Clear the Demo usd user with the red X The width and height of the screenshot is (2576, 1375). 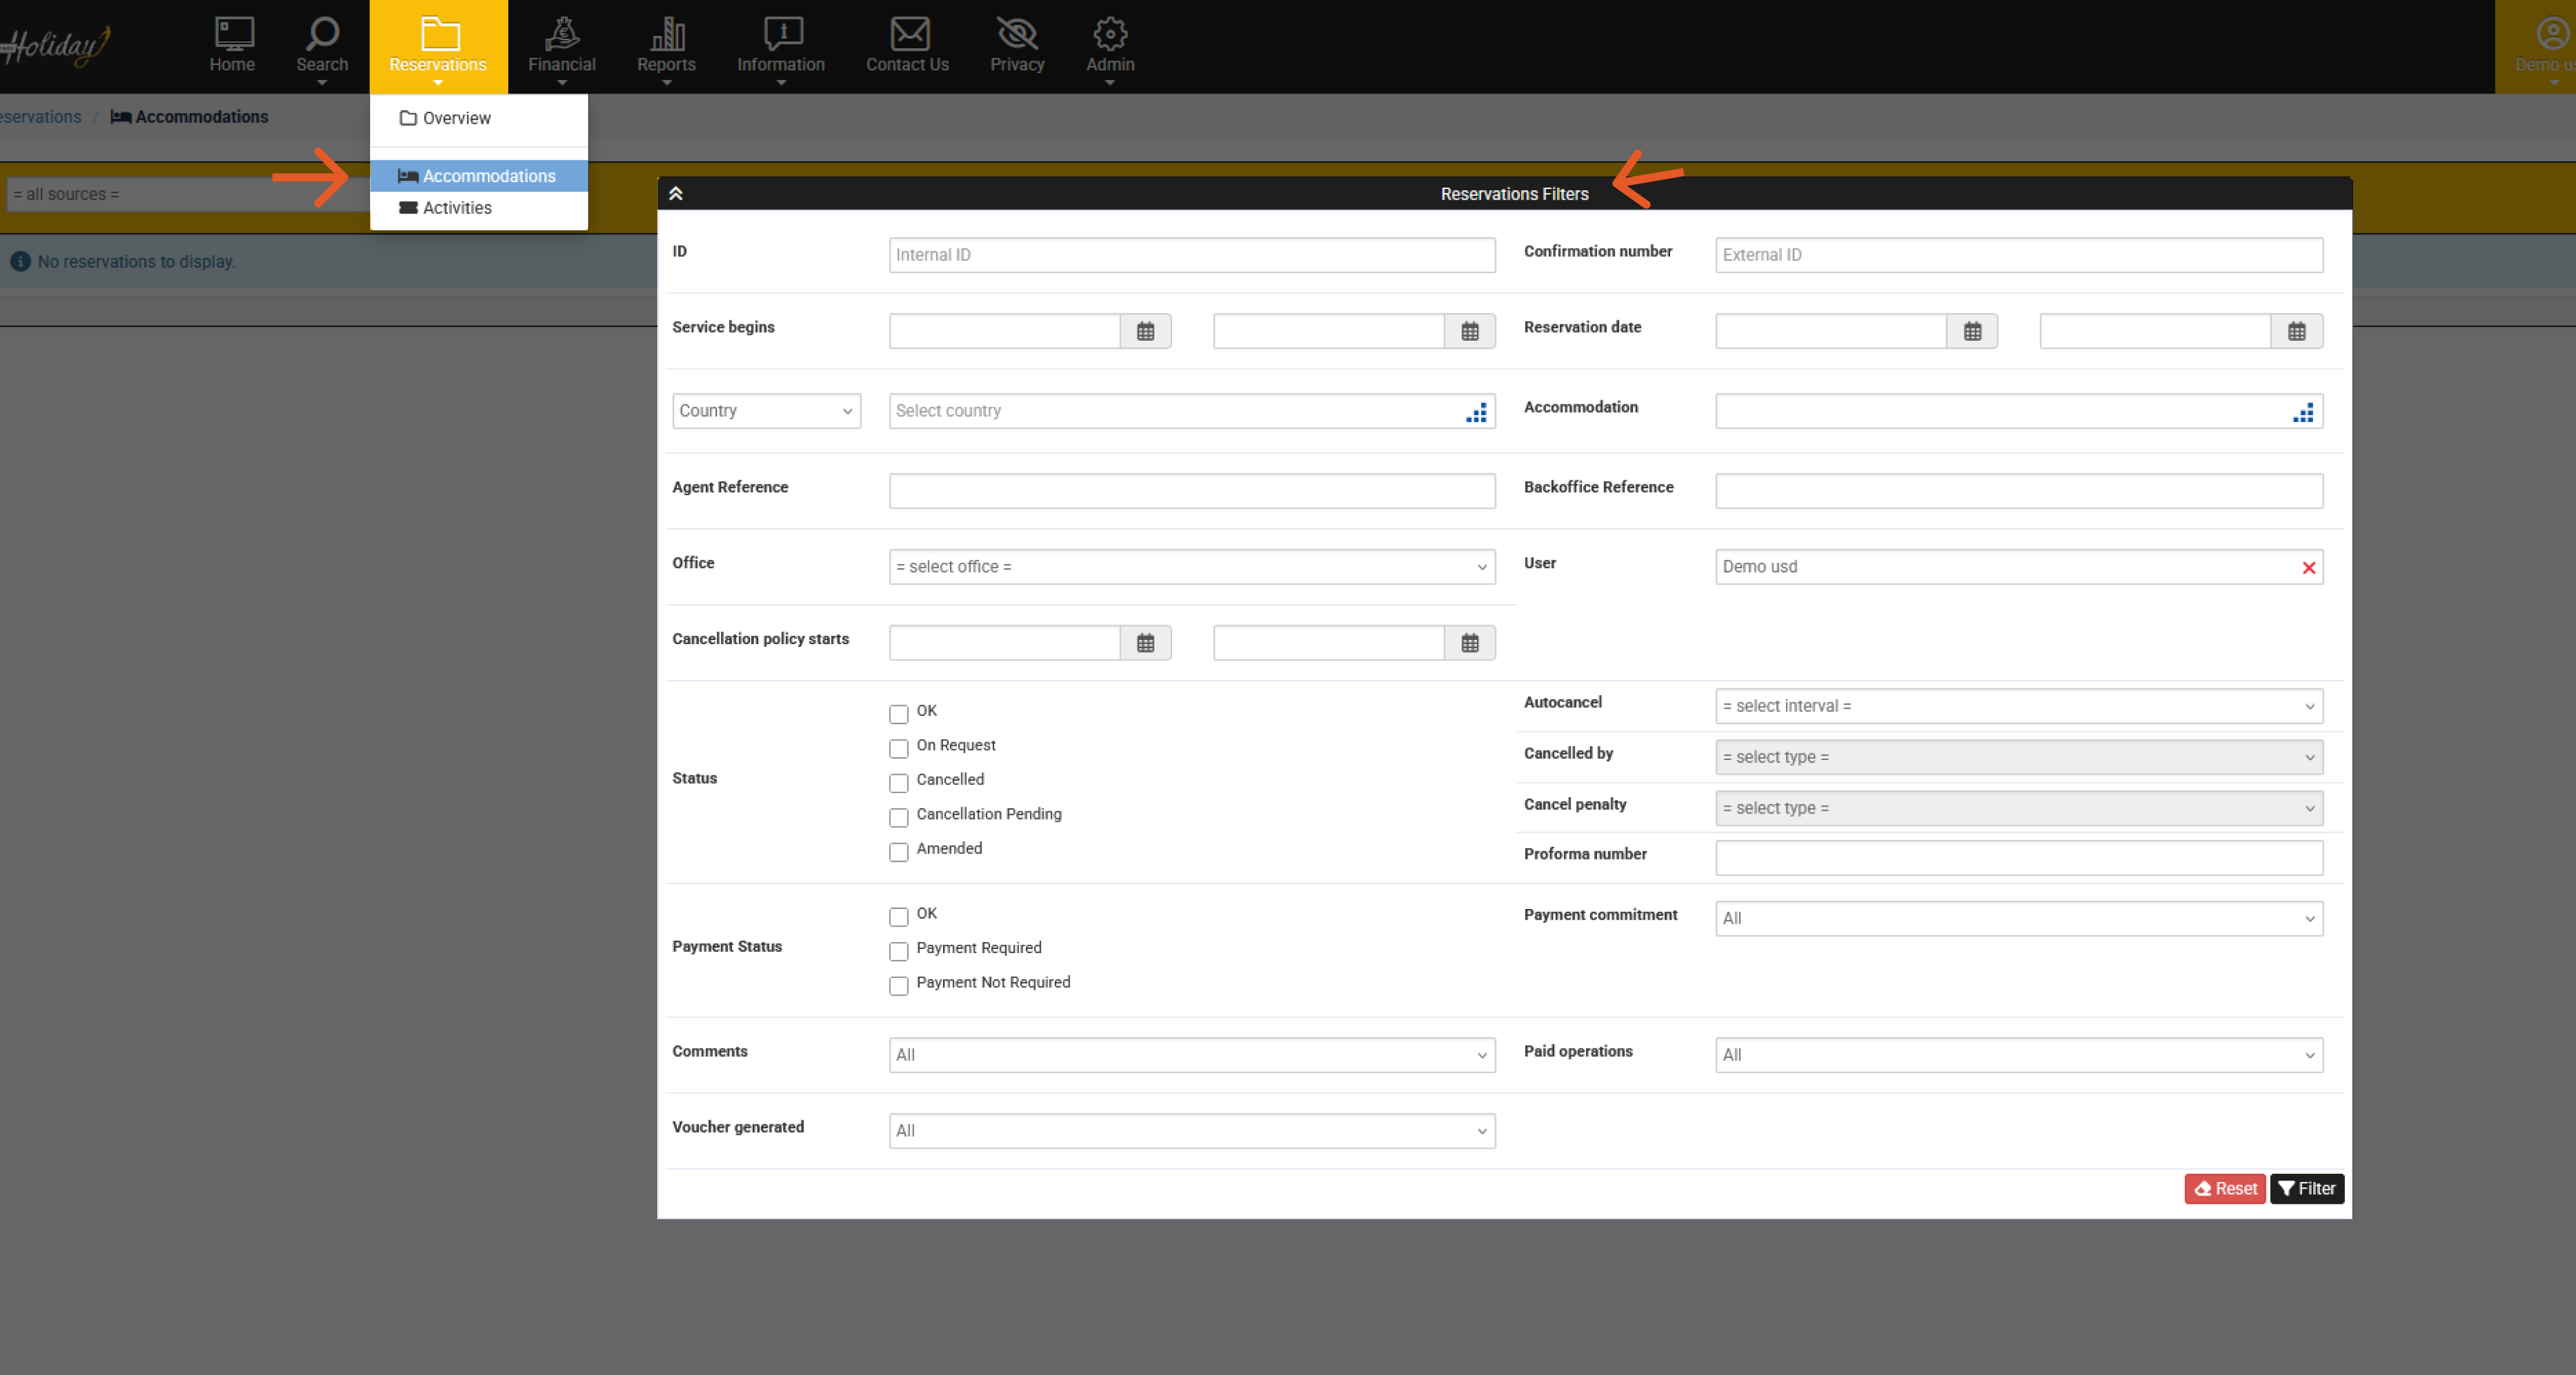(2308, 567)
